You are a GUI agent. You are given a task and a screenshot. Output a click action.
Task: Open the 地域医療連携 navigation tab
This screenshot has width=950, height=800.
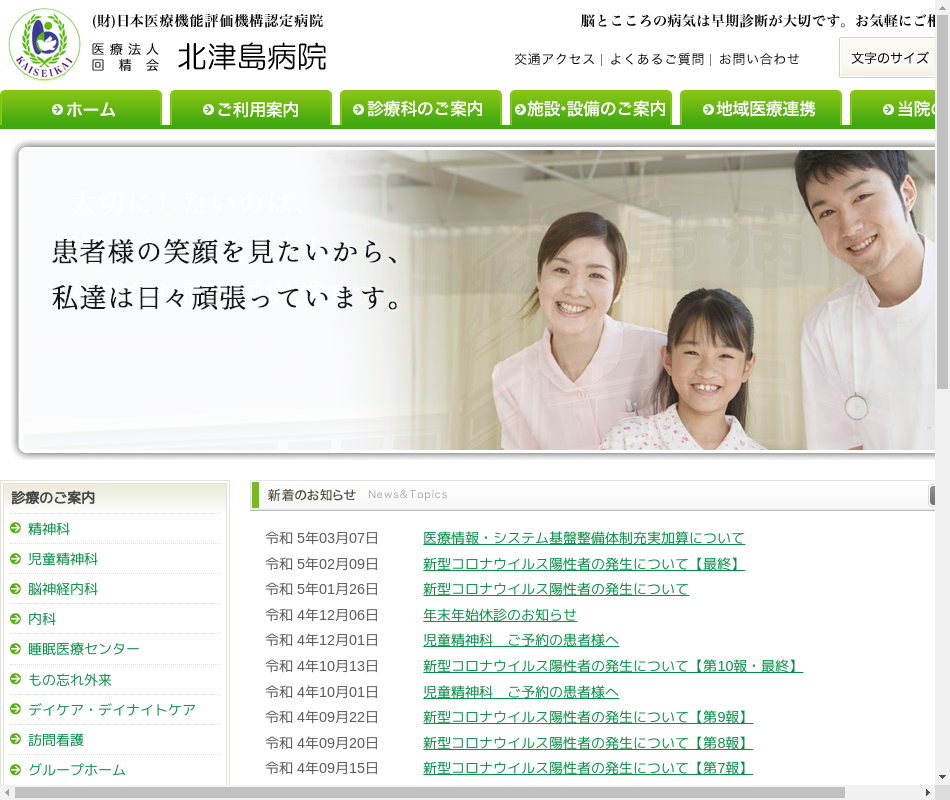[761, 109]
